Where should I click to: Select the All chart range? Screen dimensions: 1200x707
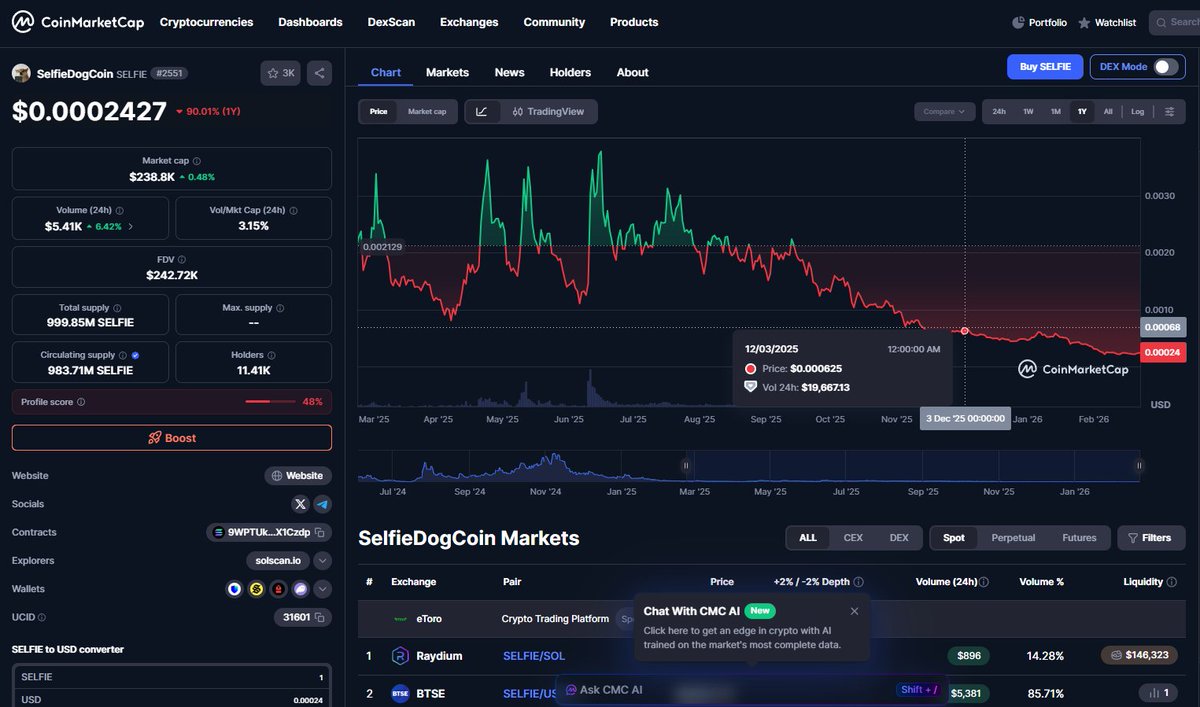pos(1108,112)
